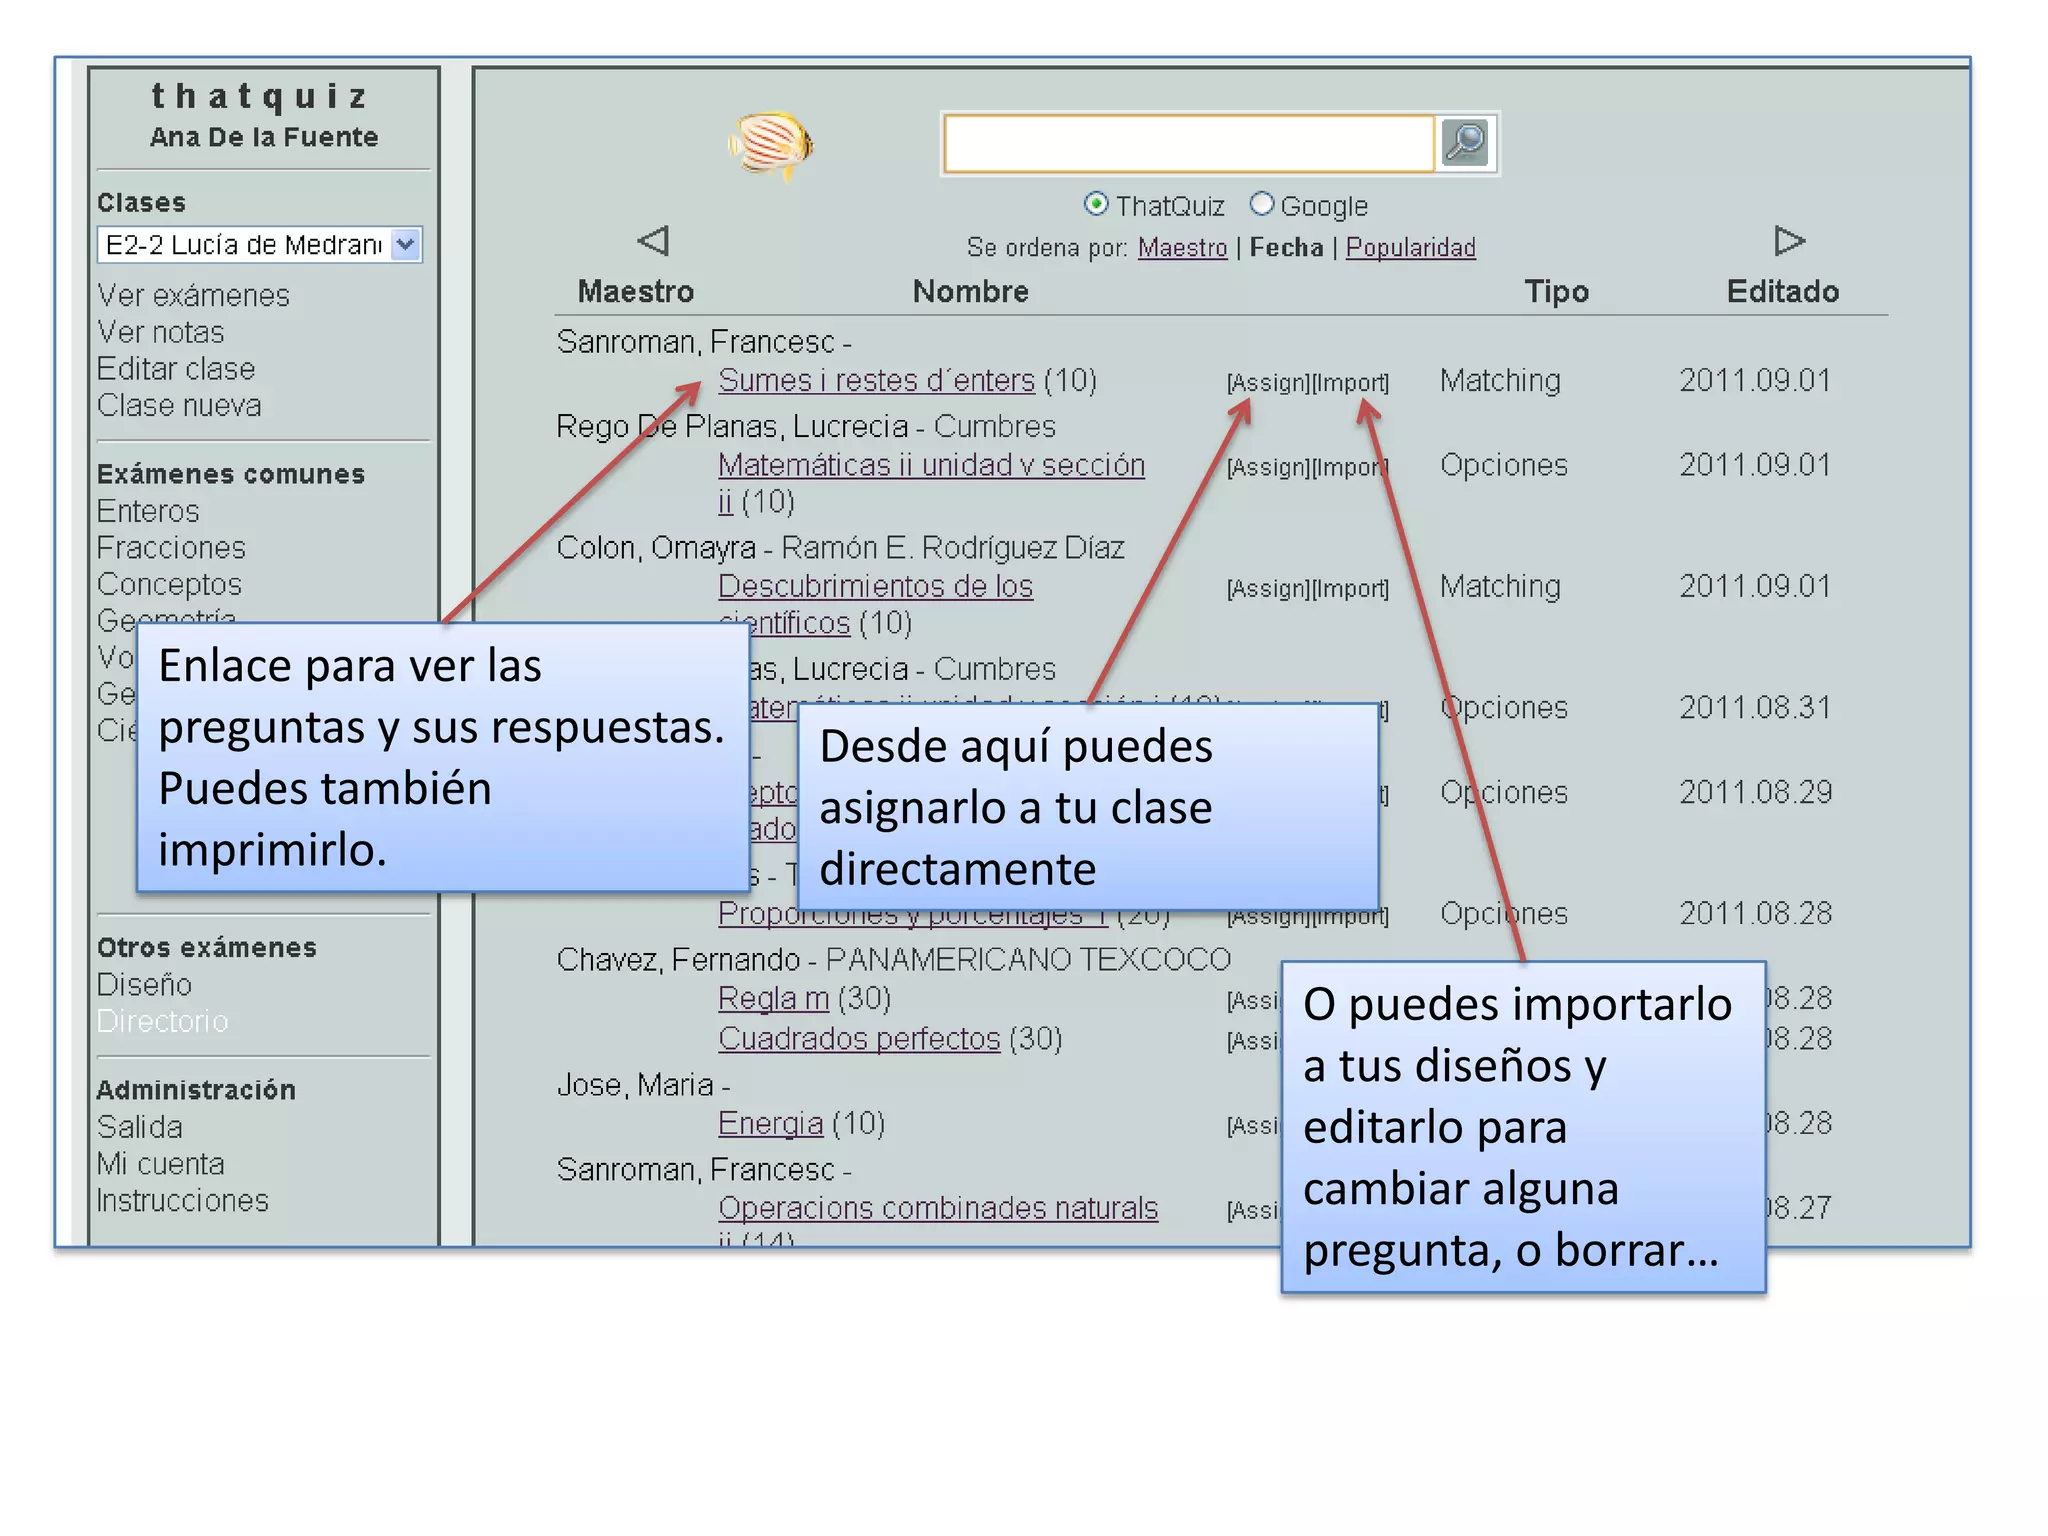Image resolution: width=2048 pixels, height=1536 pixels.
Task: Click the Tipo column header
Action: click(1556, 292)
